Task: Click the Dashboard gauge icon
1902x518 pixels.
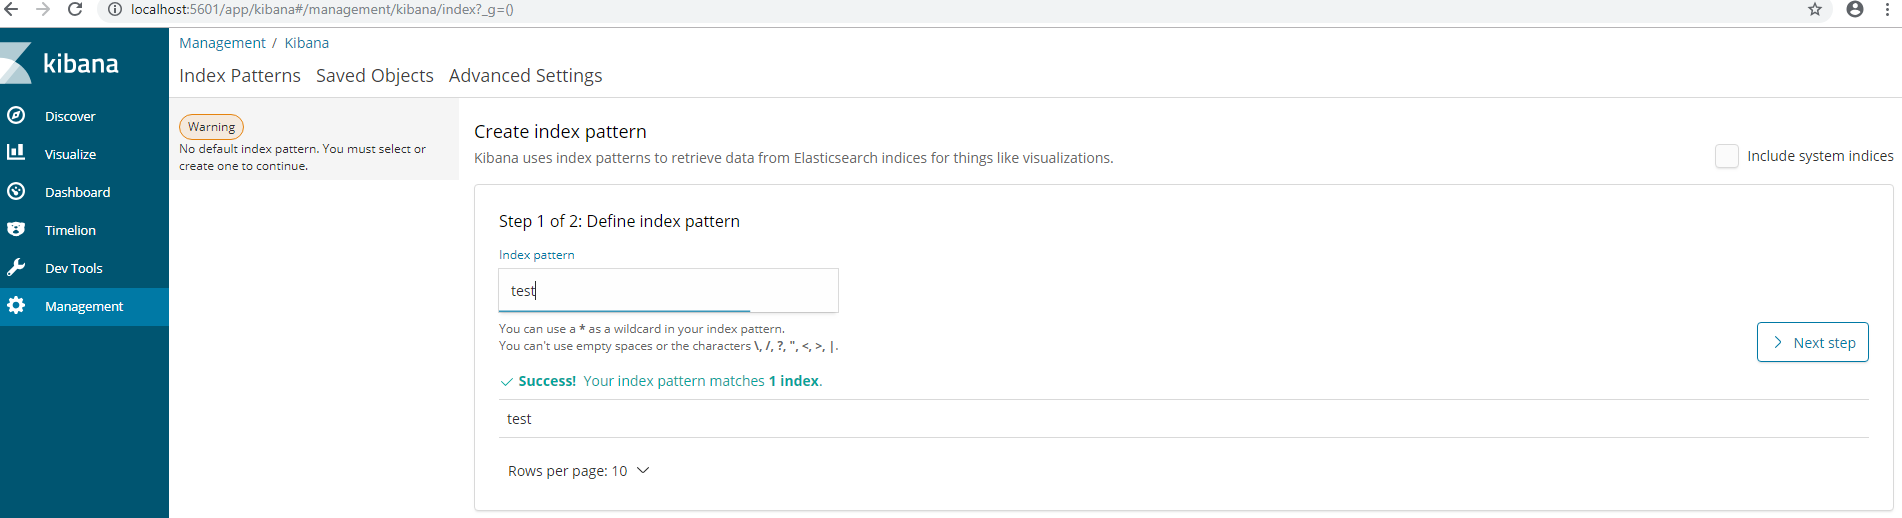Action: point(16,191)
